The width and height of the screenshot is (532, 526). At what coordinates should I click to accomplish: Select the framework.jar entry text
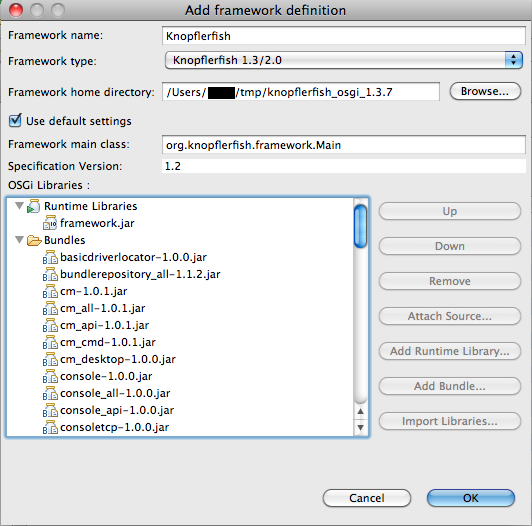coord(97,223)
